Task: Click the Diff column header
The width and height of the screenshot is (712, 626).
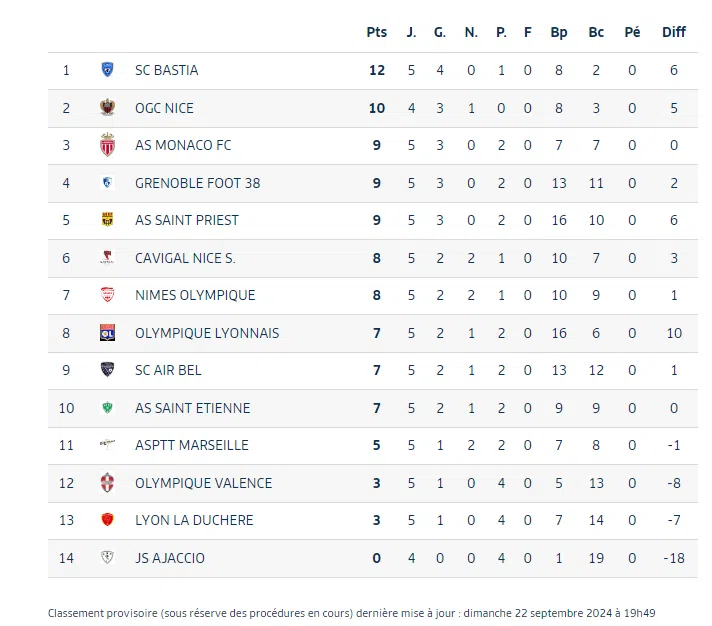Action: pyautogui.click(x=674, y=32)
